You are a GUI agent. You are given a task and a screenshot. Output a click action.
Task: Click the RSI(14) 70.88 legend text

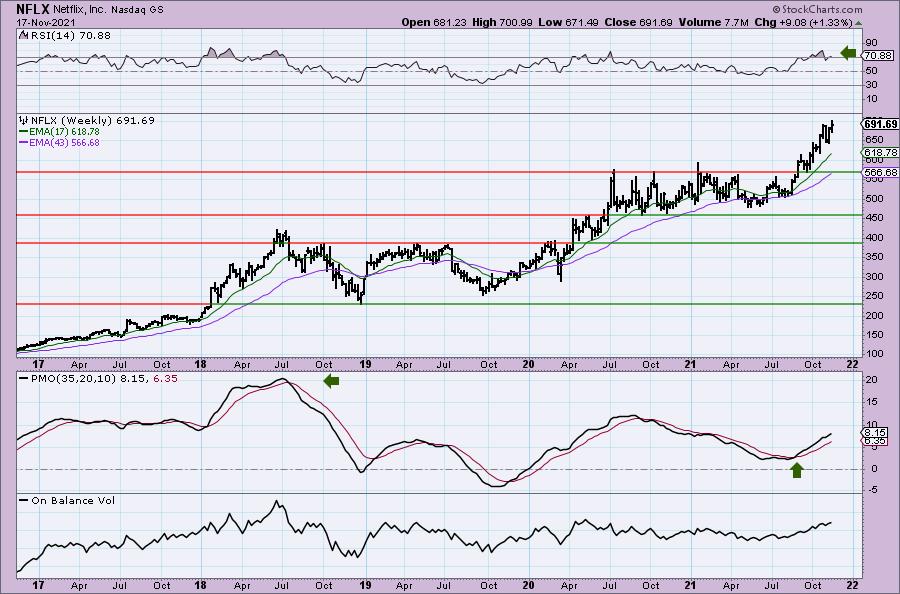click(69, 35)
